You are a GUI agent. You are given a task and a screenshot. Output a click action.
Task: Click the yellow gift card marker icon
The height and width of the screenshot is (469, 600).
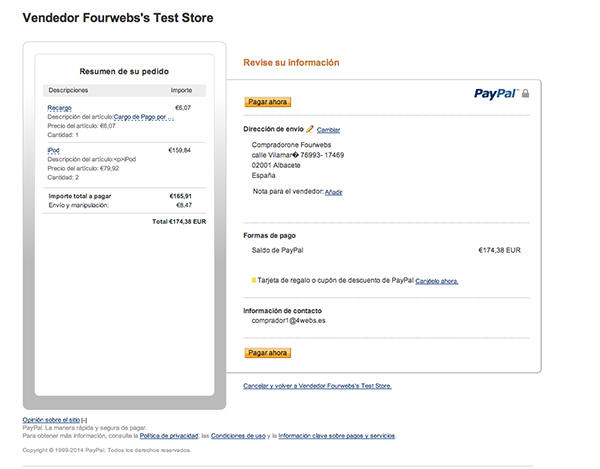[x=253, y=280]
